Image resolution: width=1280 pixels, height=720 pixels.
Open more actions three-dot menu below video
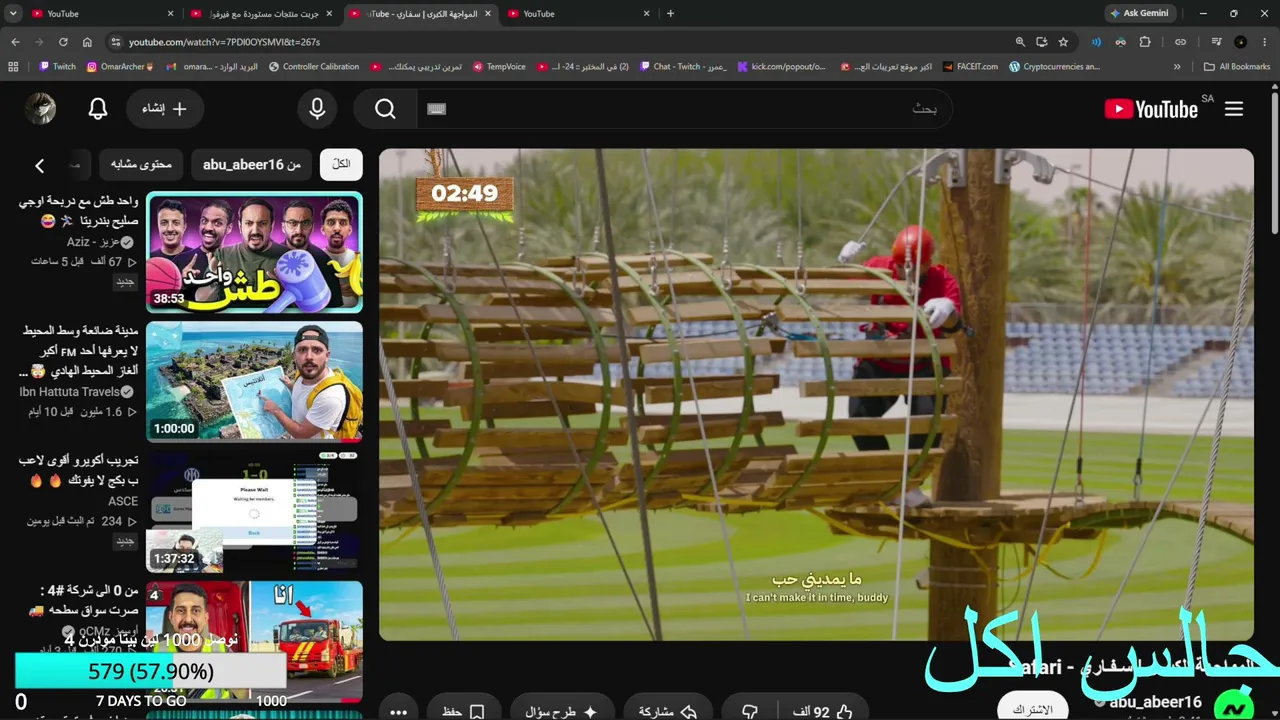[398, 712]
